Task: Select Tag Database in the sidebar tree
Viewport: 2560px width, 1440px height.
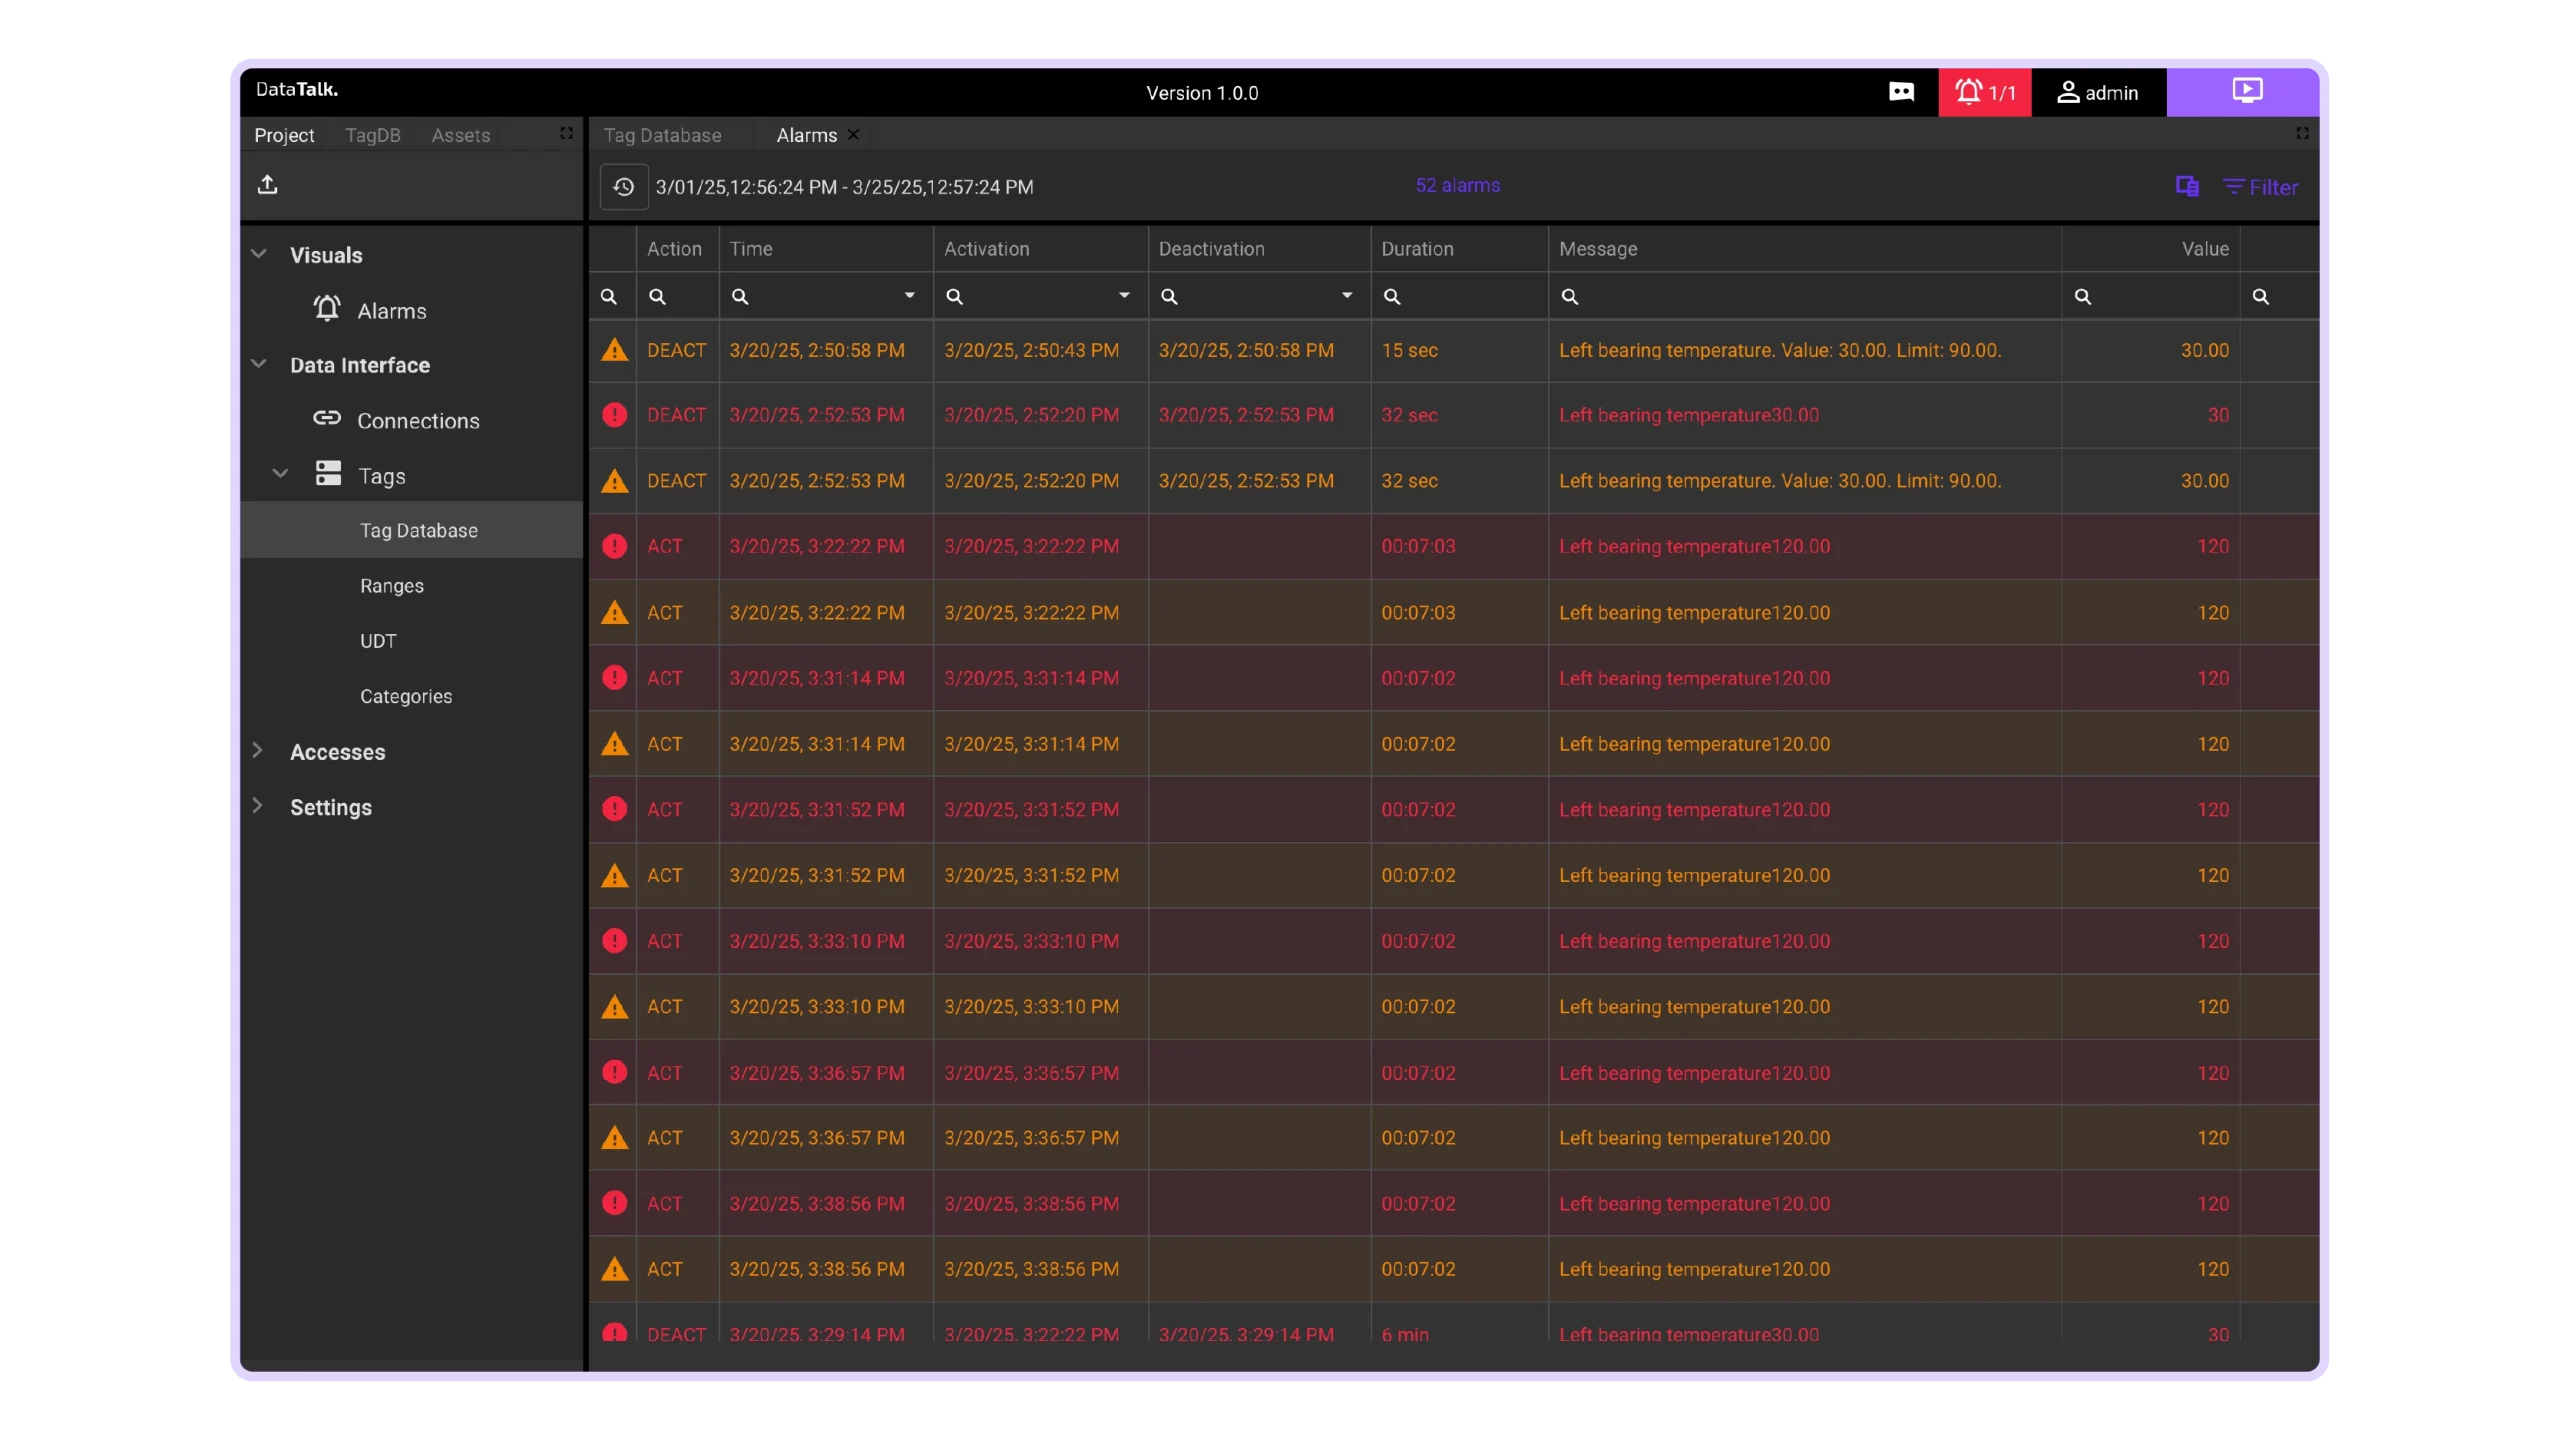Action: point(411,530)
